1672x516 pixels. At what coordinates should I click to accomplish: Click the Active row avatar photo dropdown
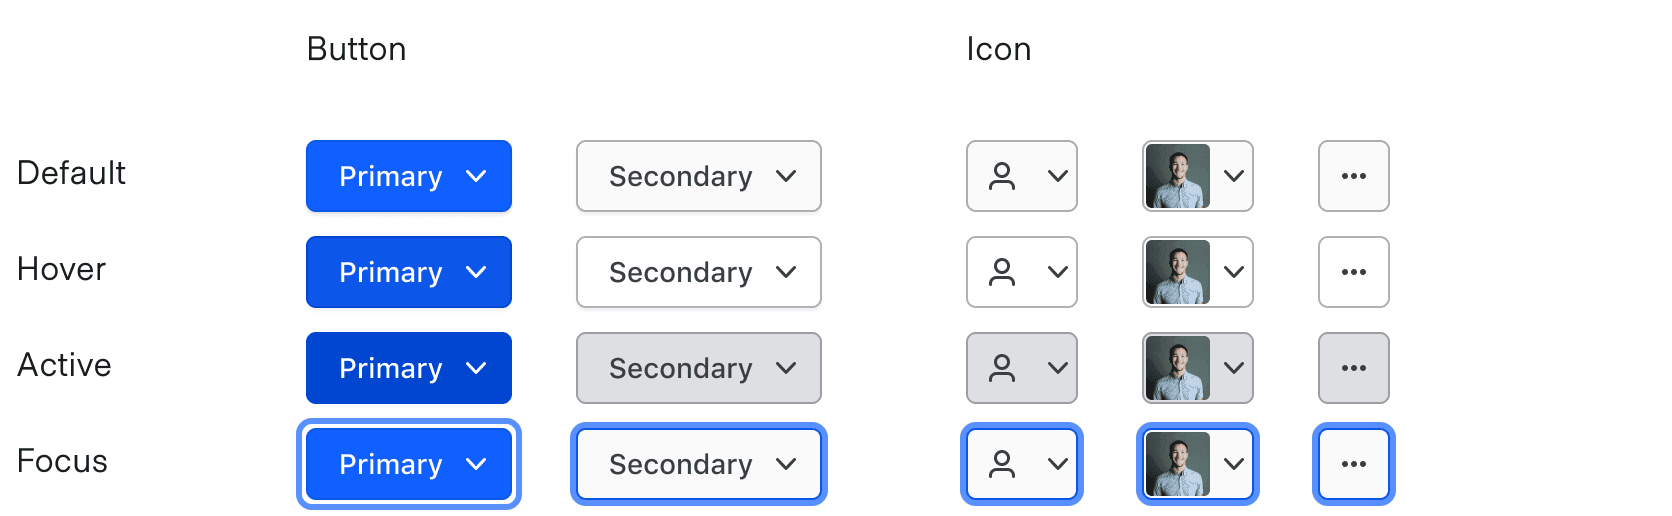coord(1197,368)
